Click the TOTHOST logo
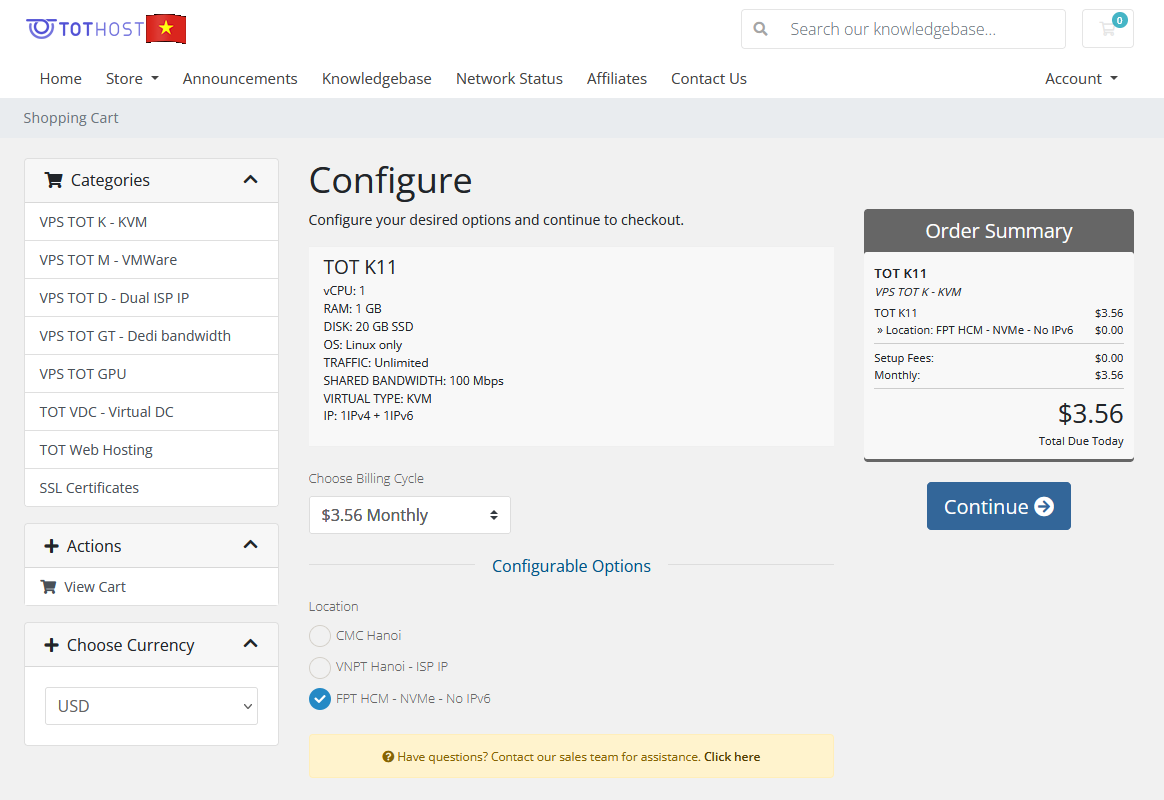 coord(85,29)
